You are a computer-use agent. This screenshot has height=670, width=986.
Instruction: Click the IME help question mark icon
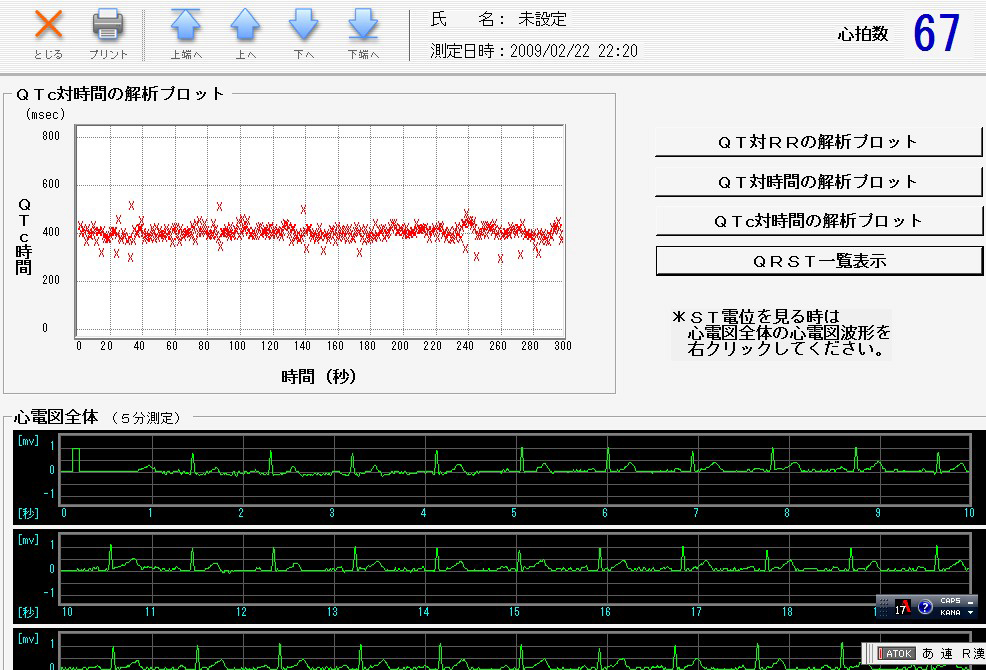tap(925, 607)
